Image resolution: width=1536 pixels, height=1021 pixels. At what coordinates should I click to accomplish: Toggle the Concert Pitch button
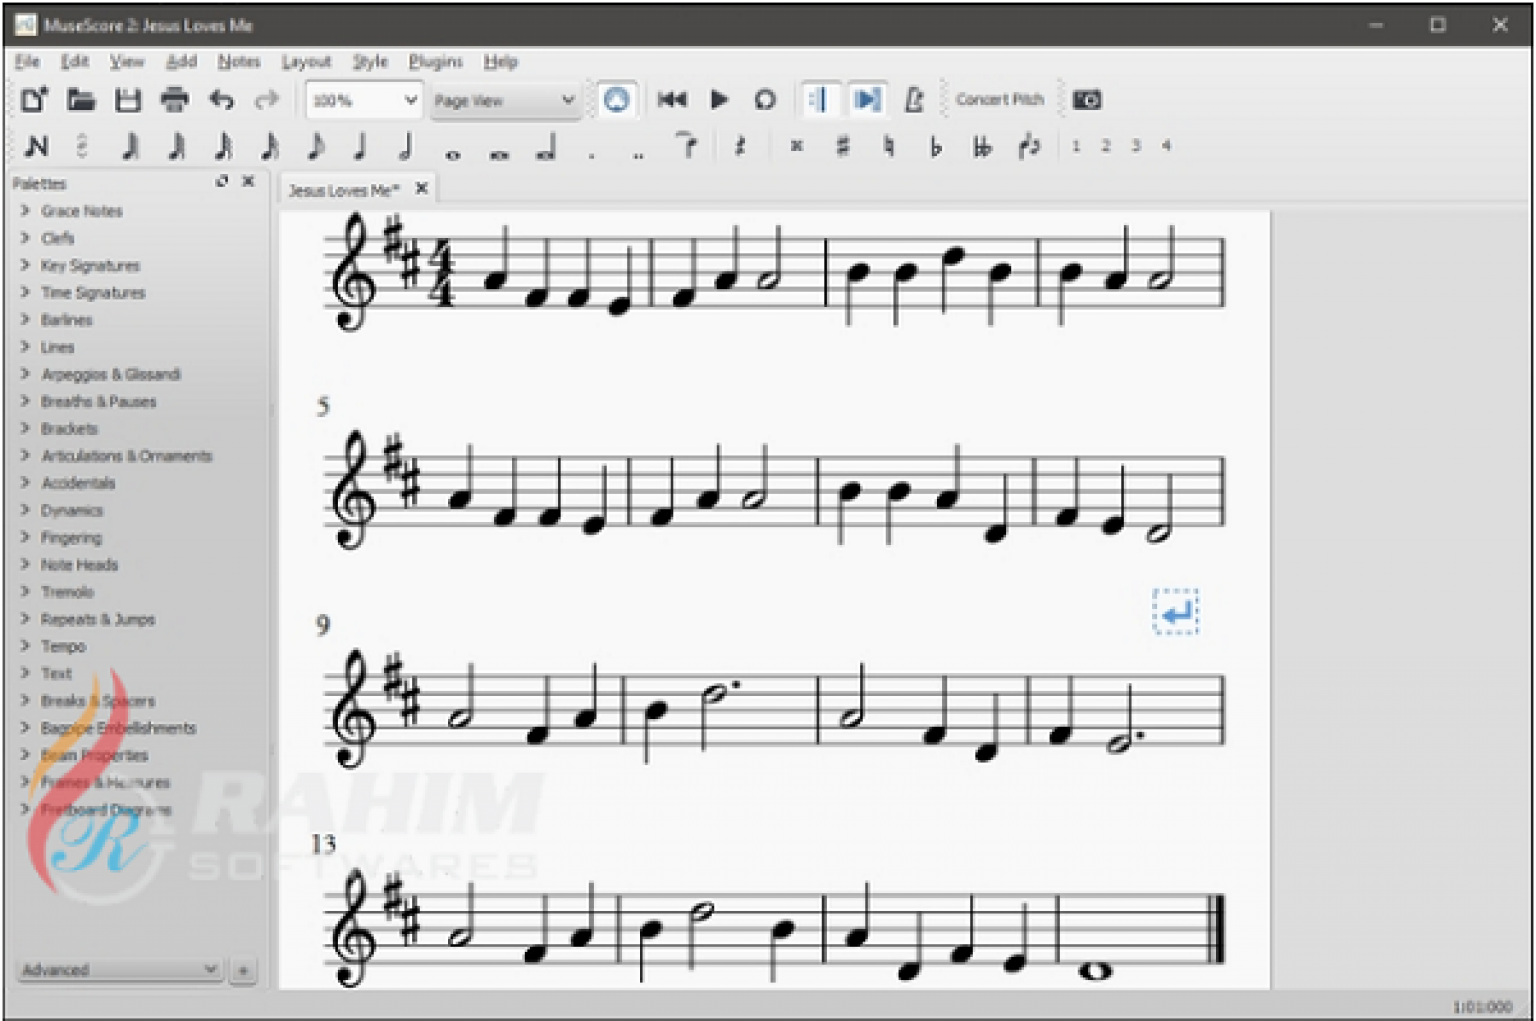999,99
